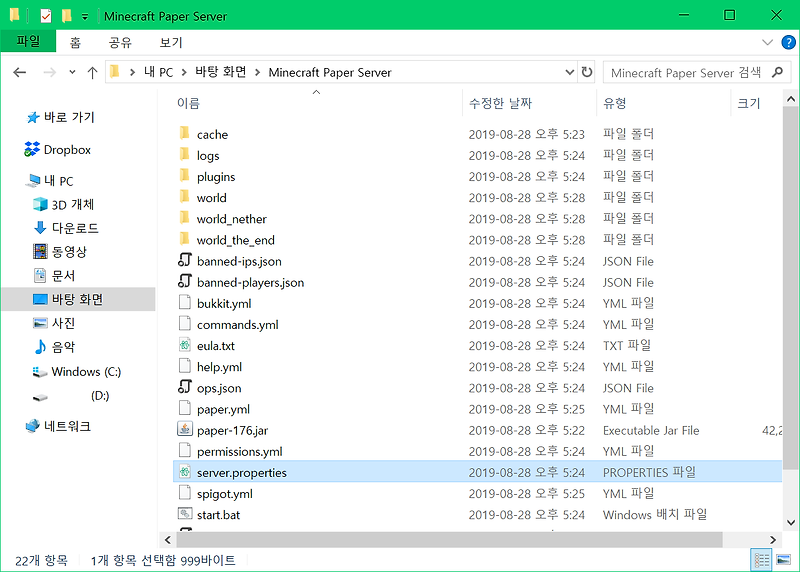Switch to large icons view

(783, 560)
